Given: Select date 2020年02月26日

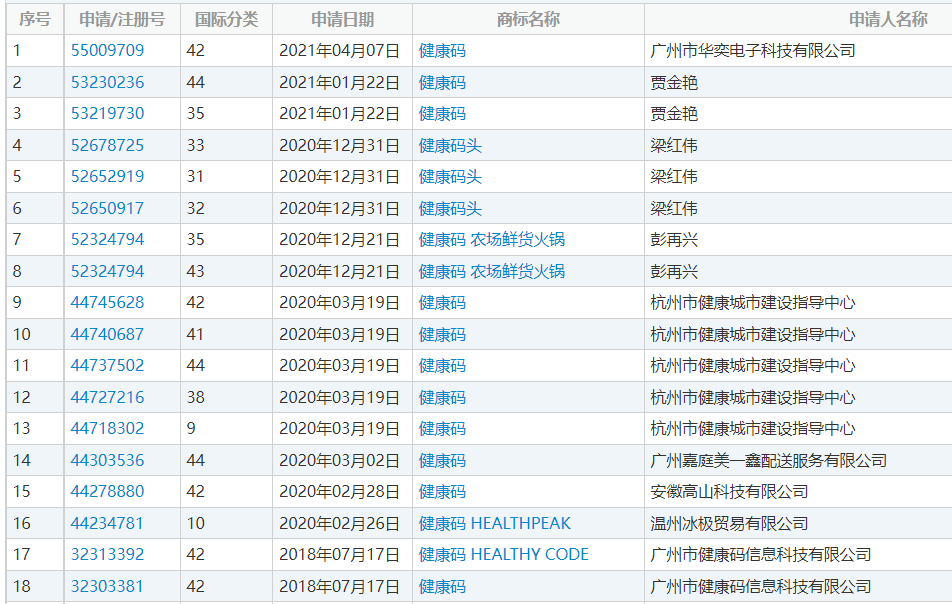Looking at the screenshot, I should [339, 523].
